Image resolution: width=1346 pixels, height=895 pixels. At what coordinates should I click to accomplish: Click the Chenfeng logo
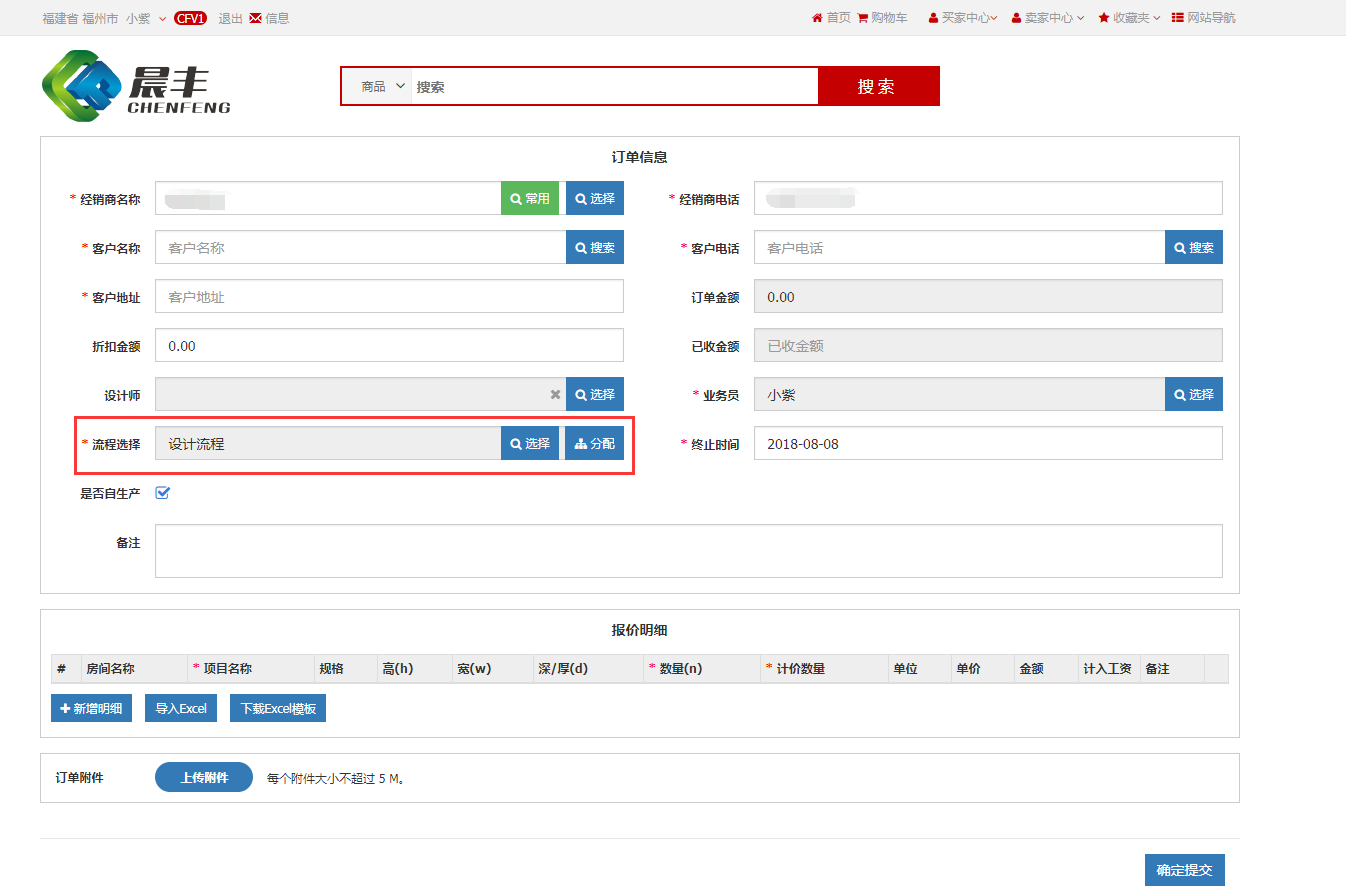tap(137, 87)
